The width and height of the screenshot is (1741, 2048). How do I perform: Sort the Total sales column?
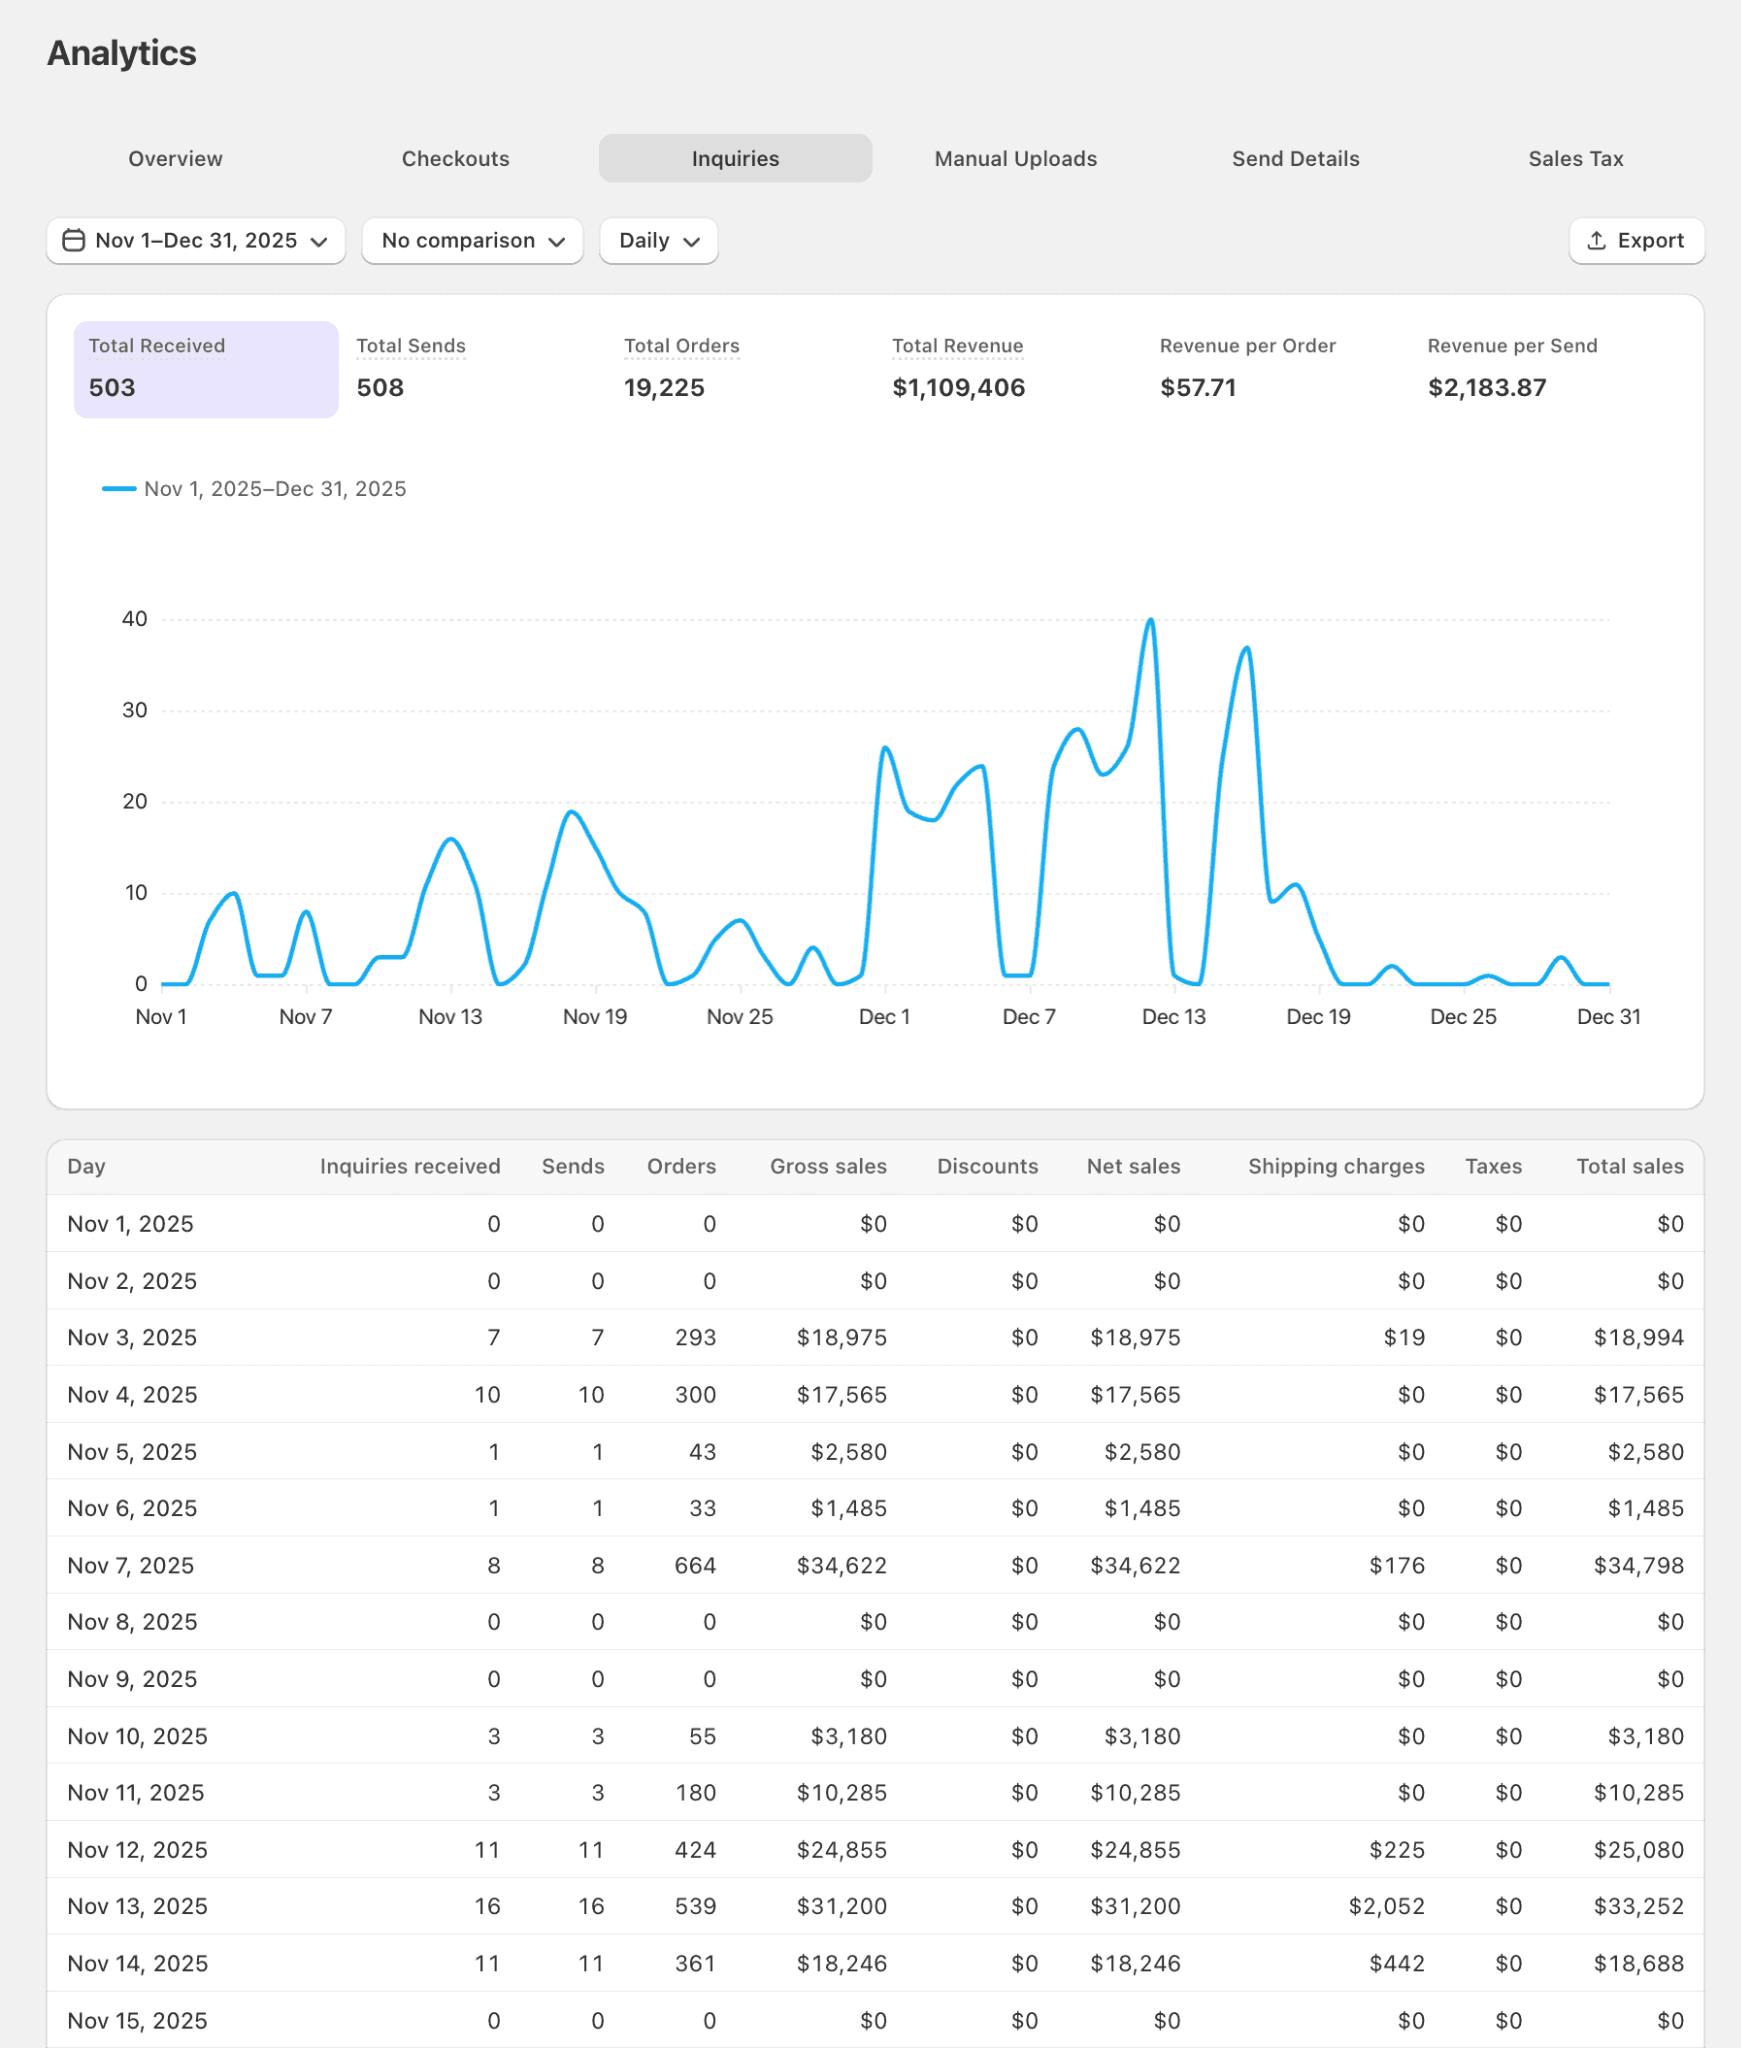pos(1629,1166)
